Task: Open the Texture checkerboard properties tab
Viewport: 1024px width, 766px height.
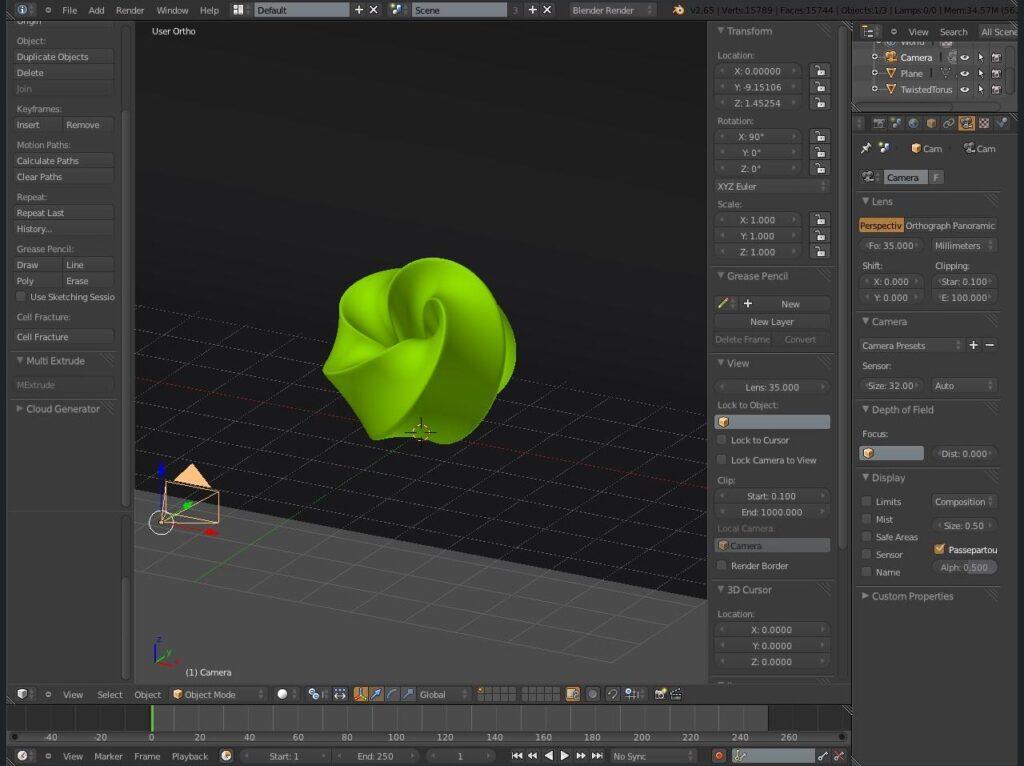Action: tap(984, 123)
